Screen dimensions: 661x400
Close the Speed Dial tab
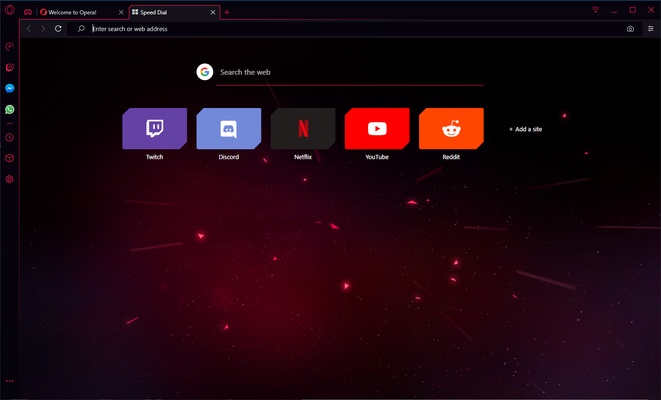click(x=213, y=12)
